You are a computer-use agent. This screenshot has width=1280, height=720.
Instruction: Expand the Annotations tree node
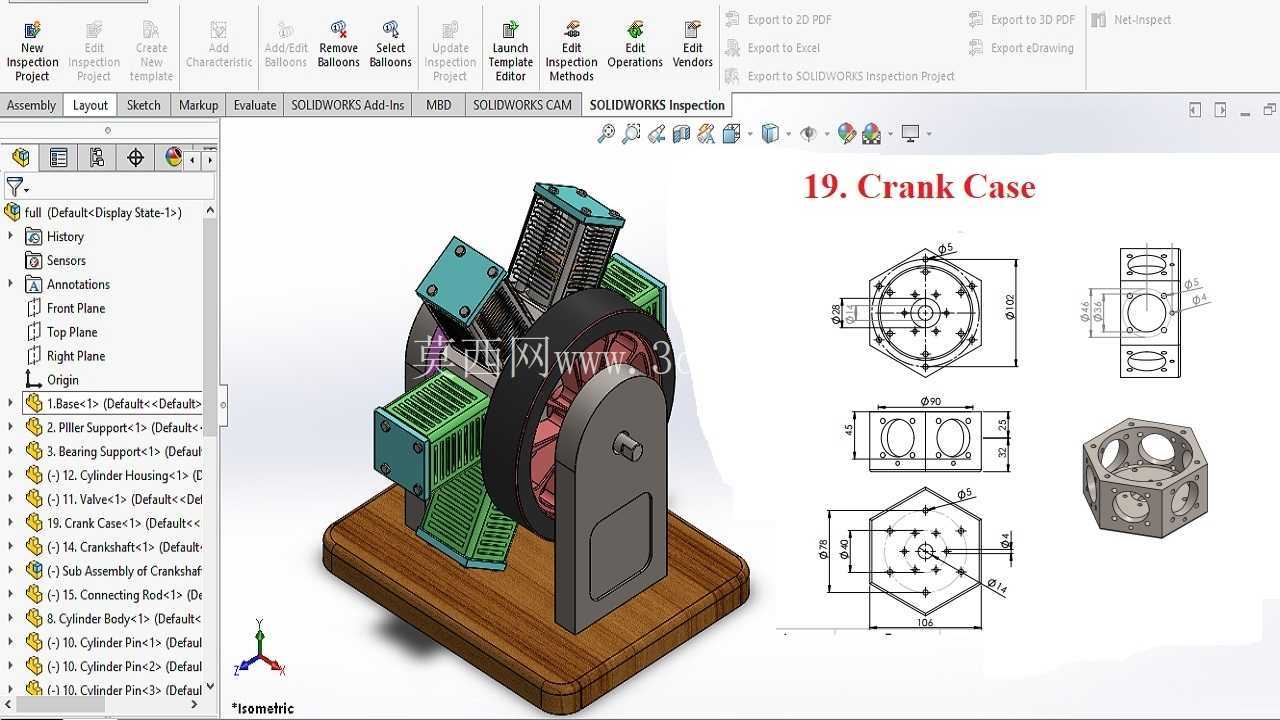click(11, 284)
